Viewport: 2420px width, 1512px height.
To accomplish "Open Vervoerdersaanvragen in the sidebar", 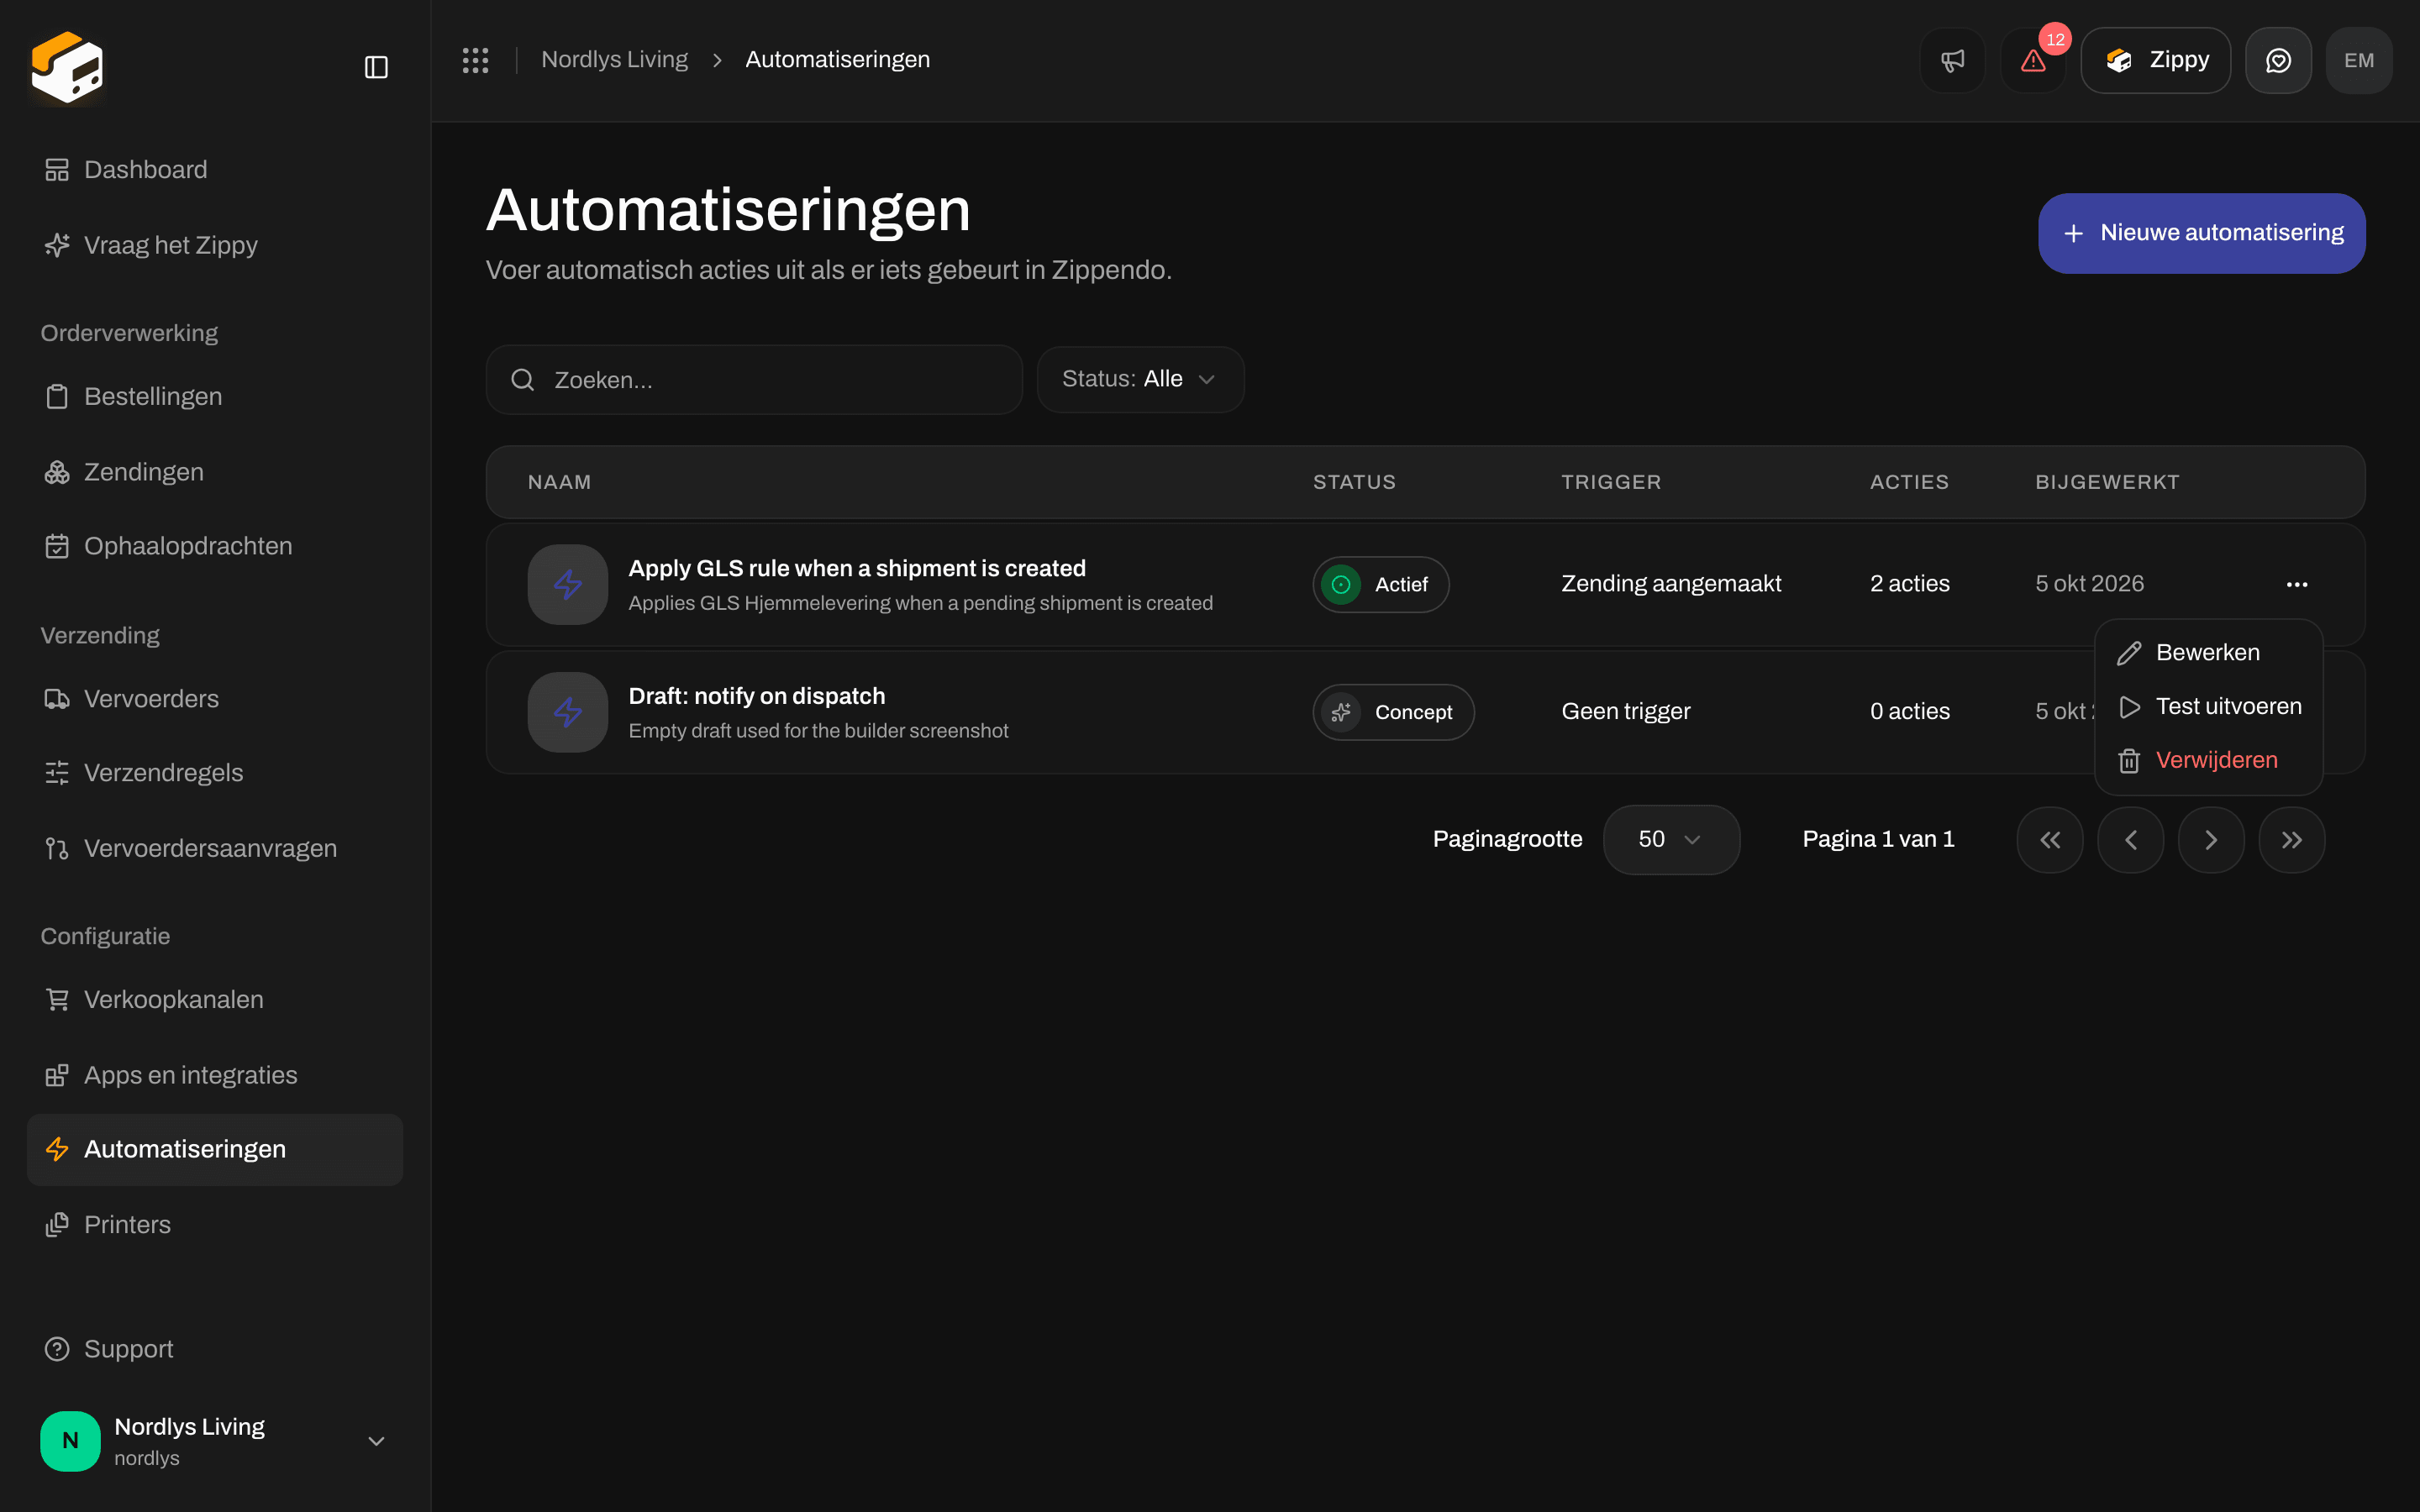I will (x=215, y=848).
